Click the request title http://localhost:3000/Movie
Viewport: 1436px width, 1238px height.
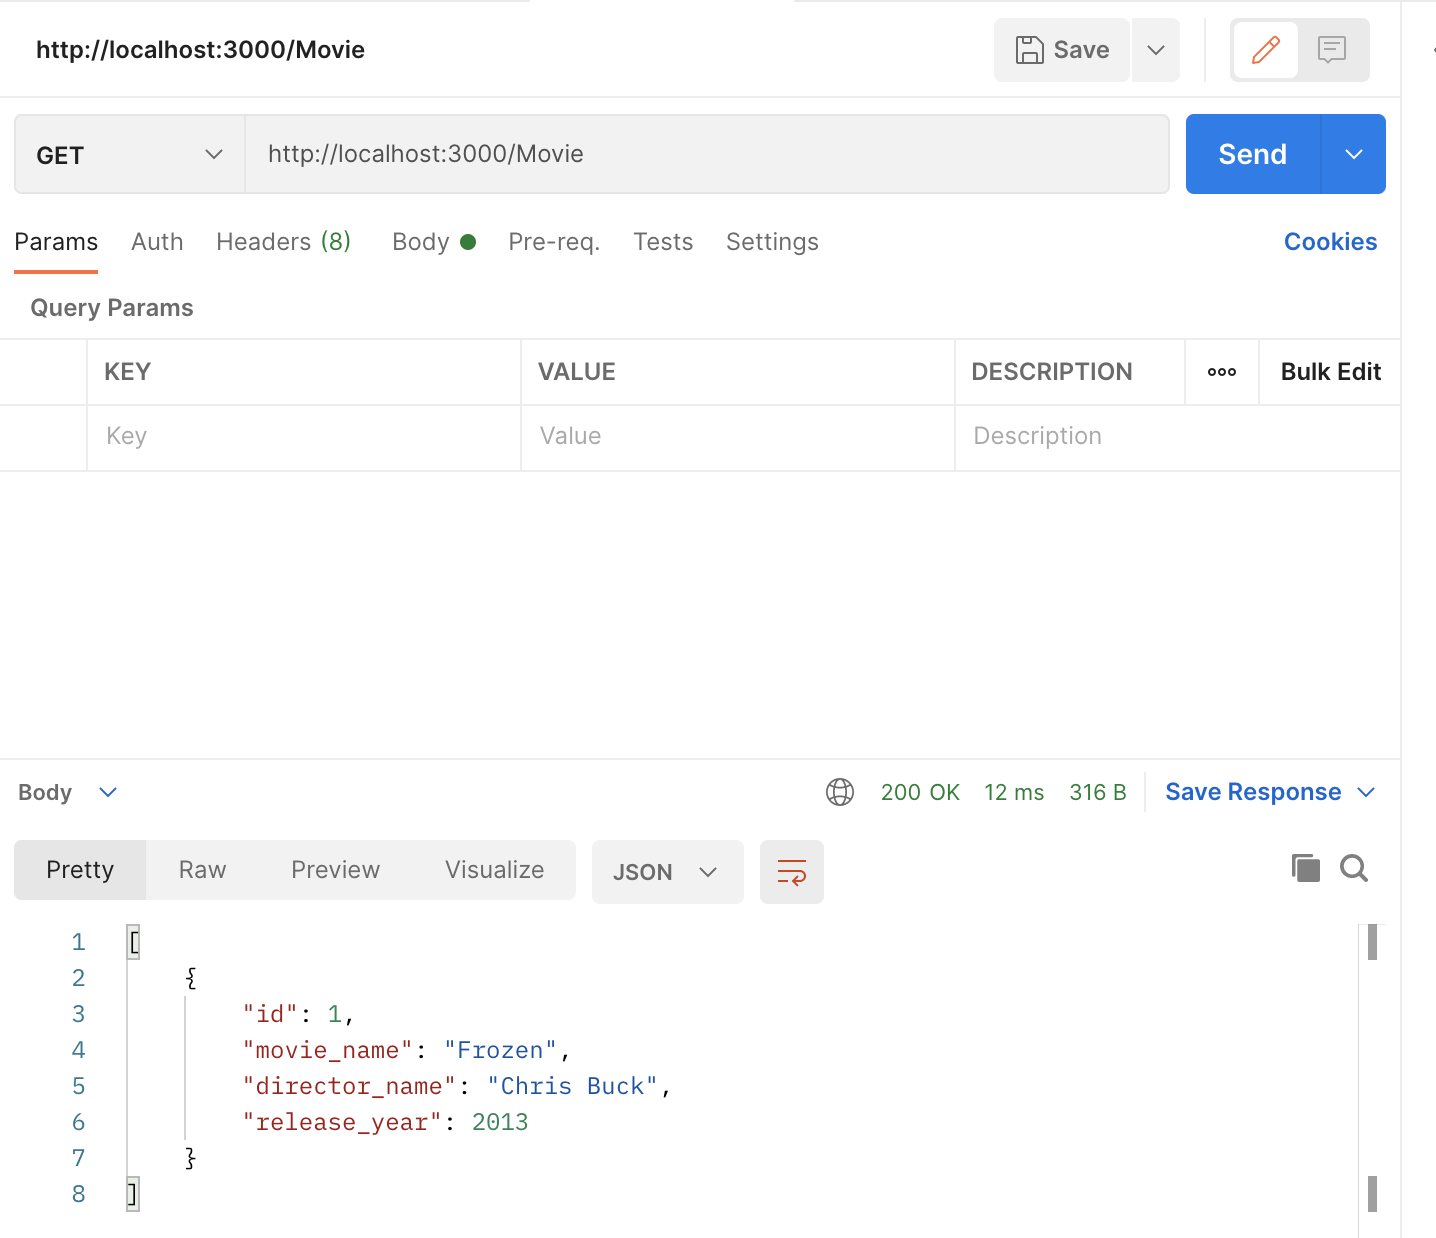click(x=200, y=50)
